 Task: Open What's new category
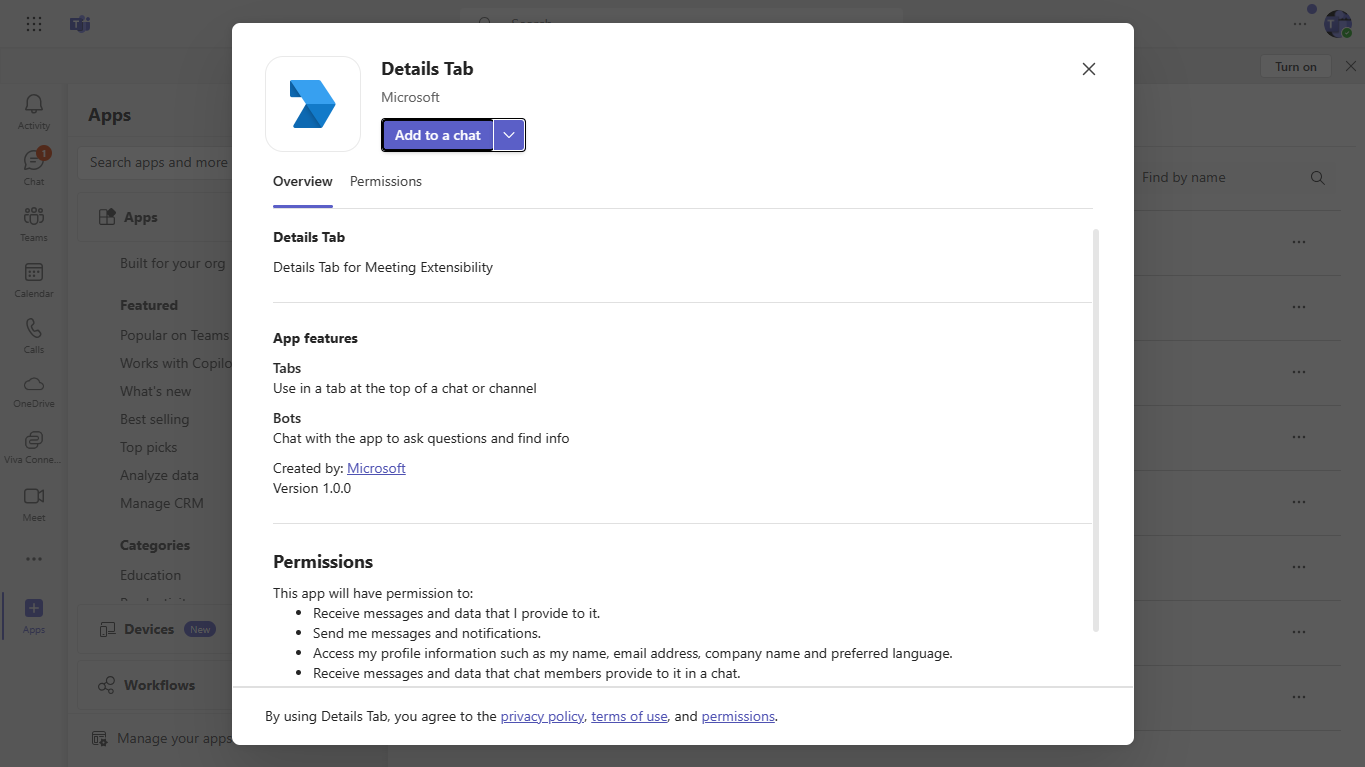tap(156, 391)
